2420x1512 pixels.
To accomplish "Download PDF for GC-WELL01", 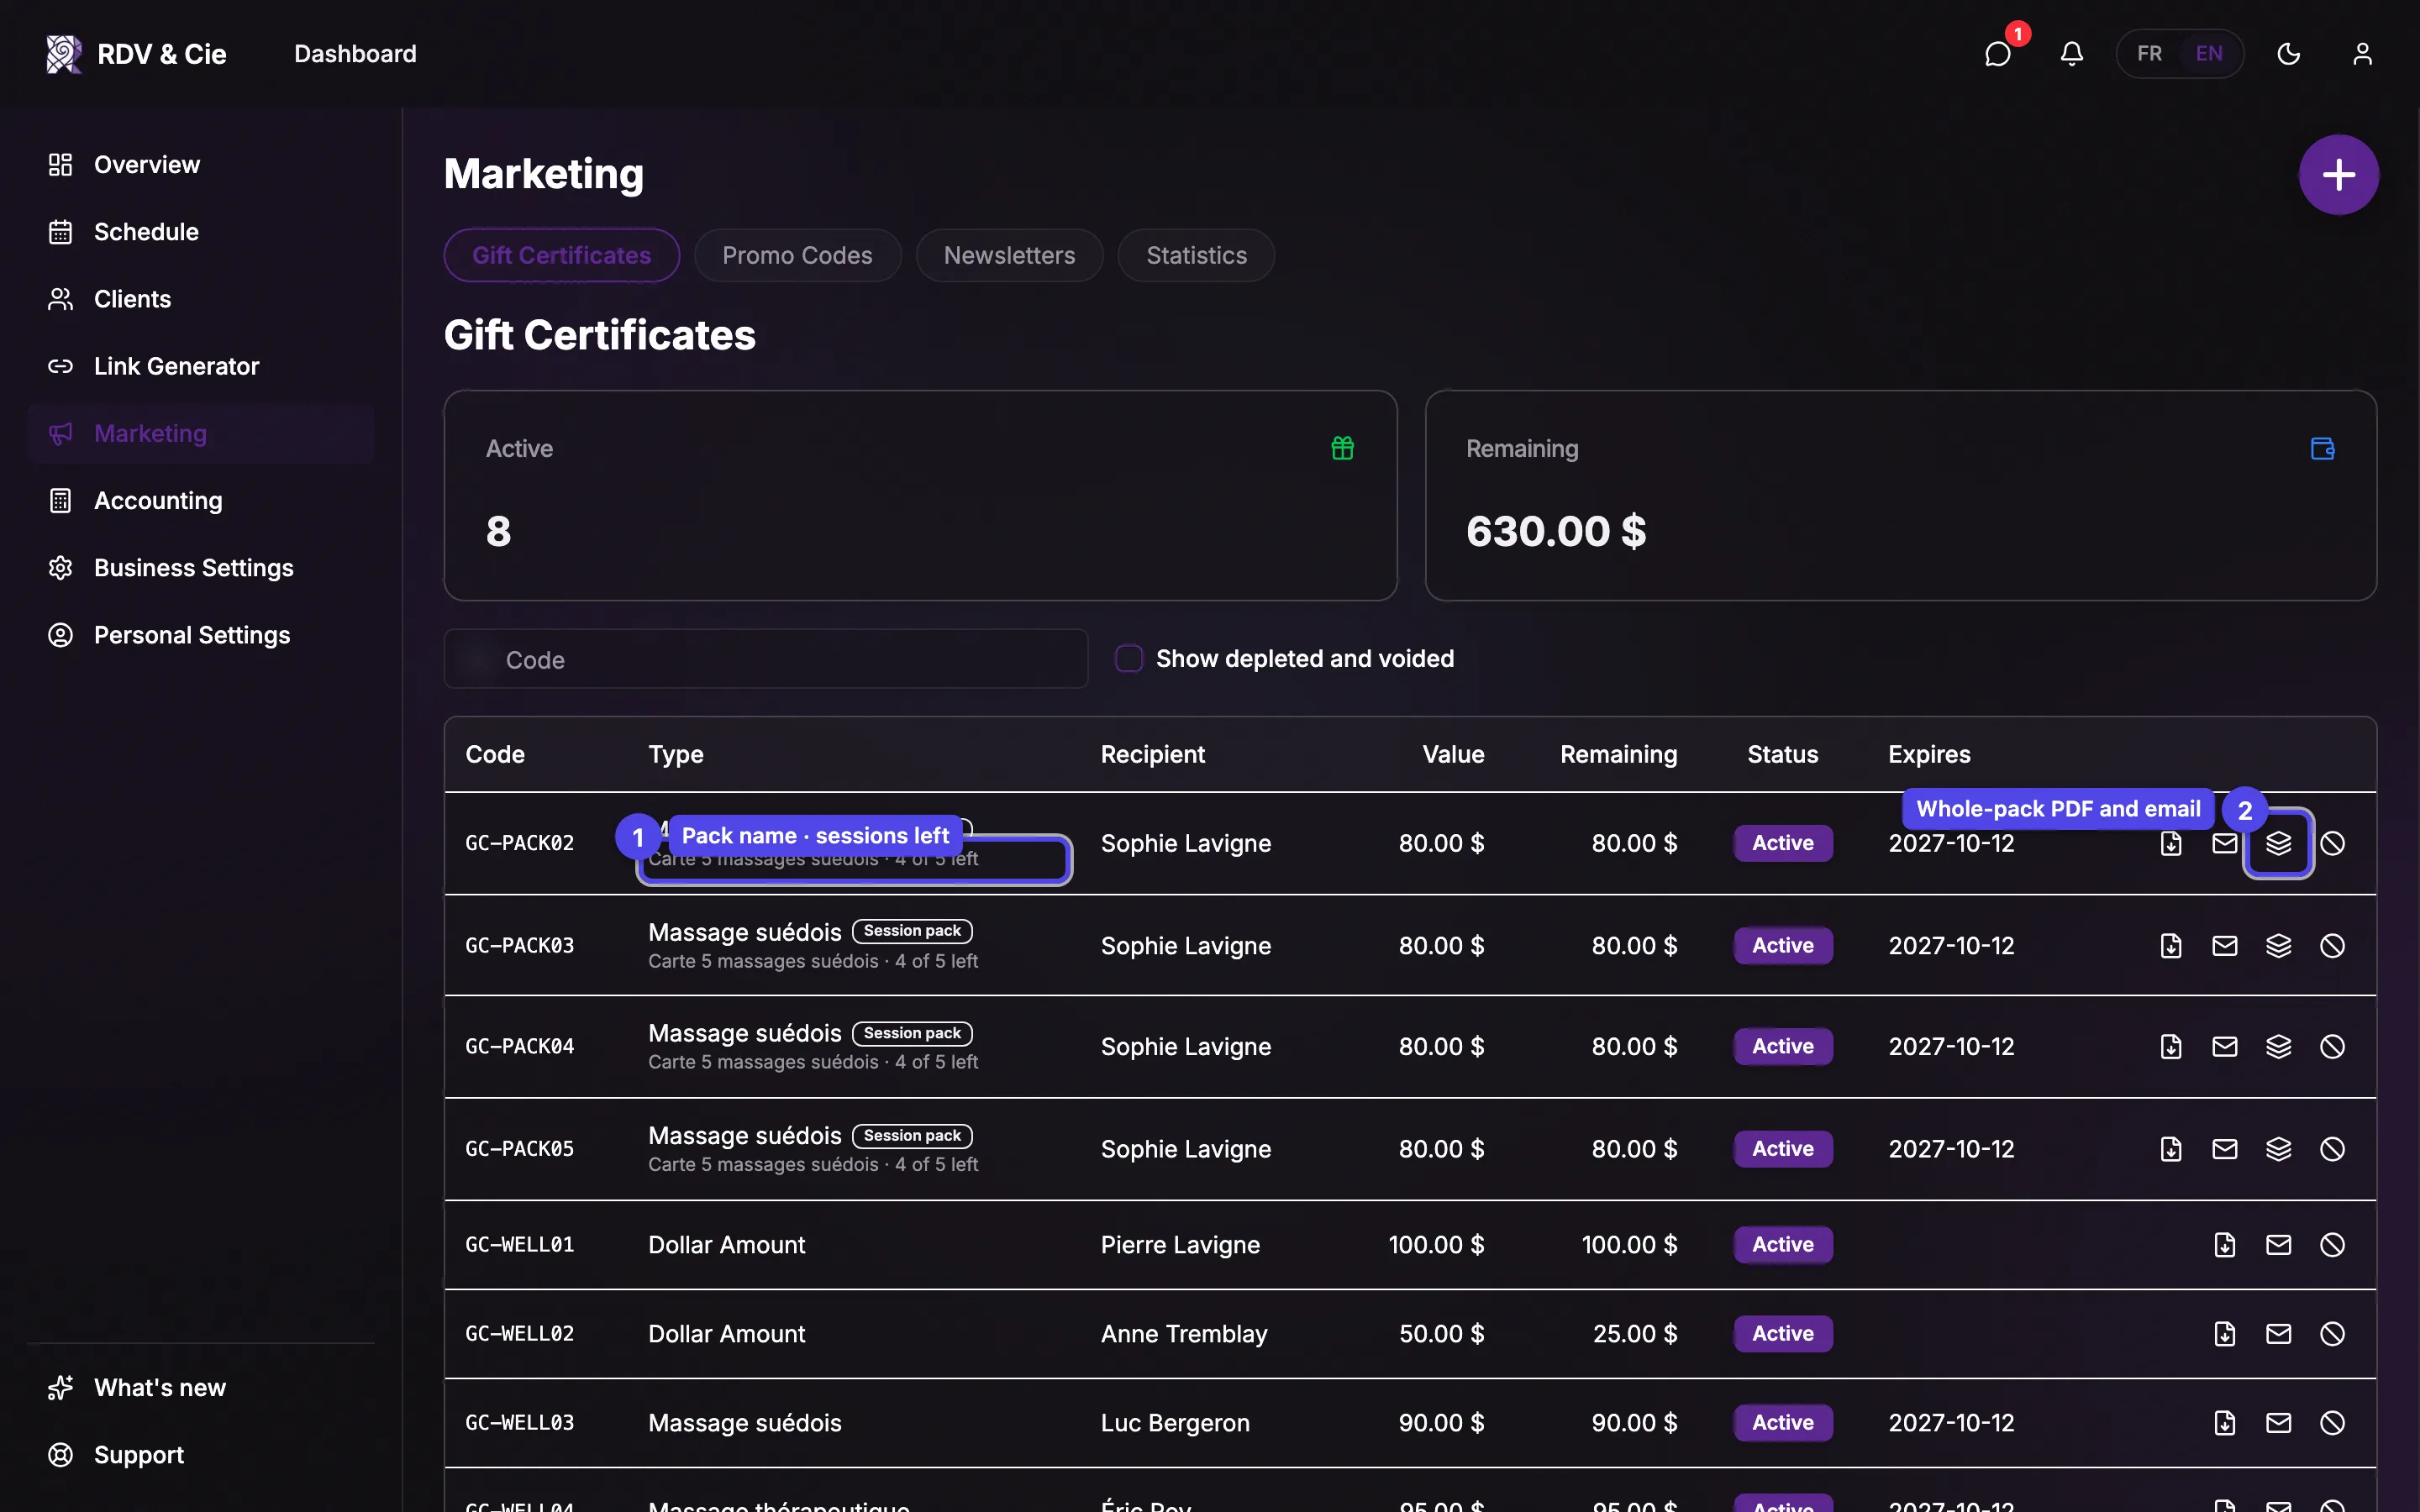I will (2225, 1244).
